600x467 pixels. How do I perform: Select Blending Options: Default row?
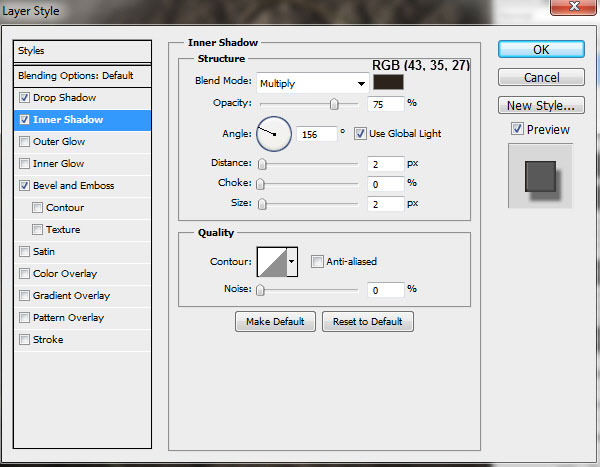point(82,76)
